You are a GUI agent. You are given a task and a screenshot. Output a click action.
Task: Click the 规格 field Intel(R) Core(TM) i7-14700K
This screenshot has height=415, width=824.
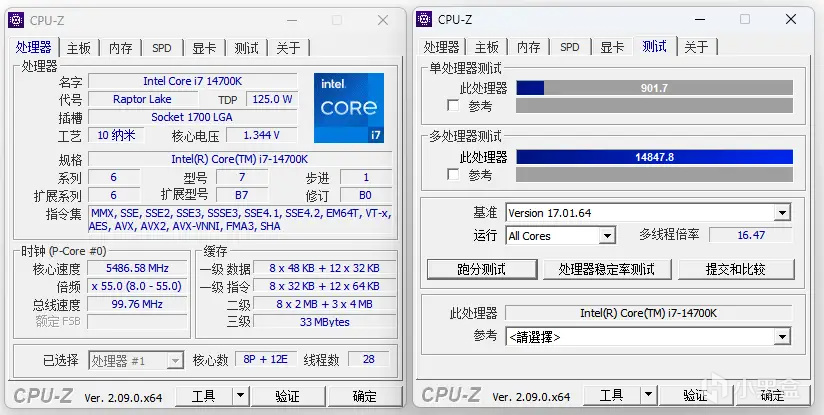point(240,159)
